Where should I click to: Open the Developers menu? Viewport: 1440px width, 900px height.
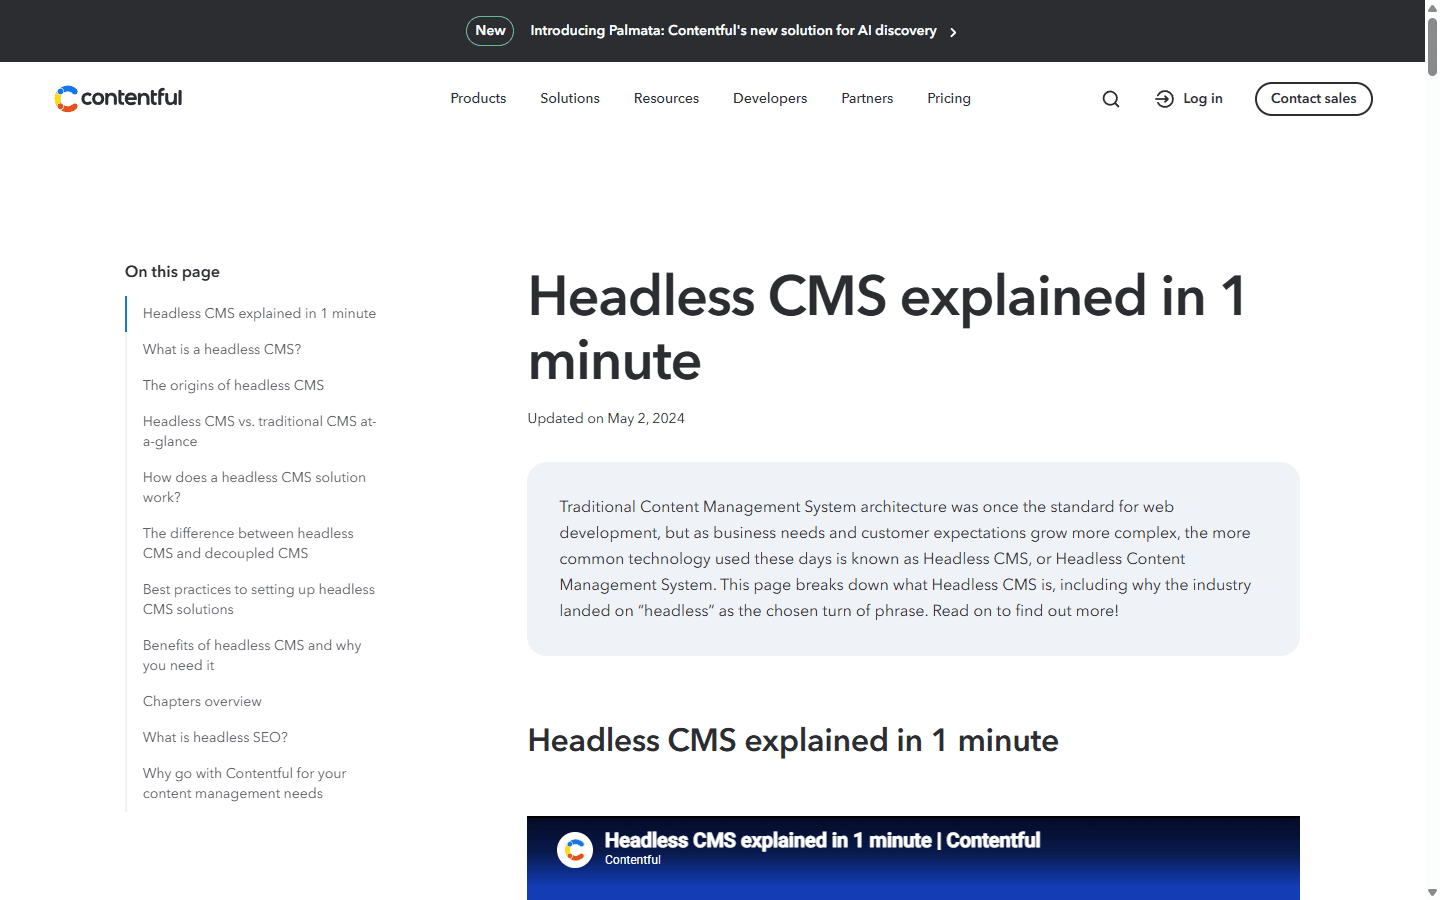click(x=770, y=98)
